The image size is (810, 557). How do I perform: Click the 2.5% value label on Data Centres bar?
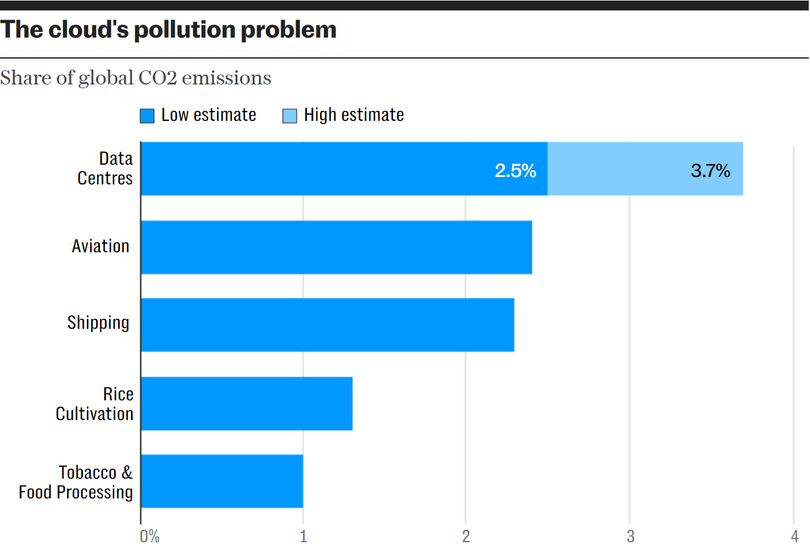515,171
